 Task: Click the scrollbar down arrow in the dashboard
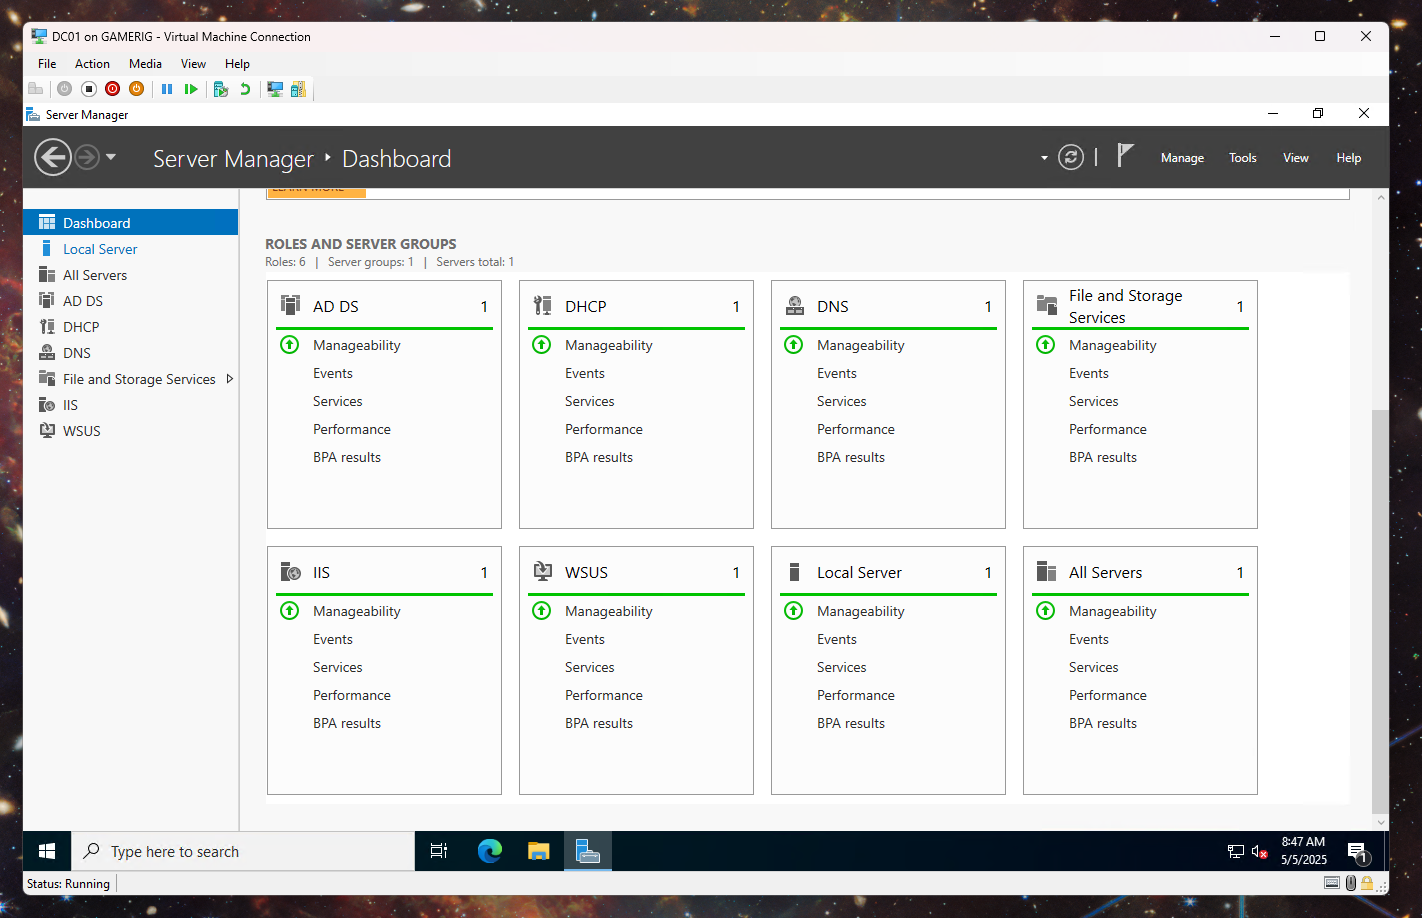[1381, 822]
